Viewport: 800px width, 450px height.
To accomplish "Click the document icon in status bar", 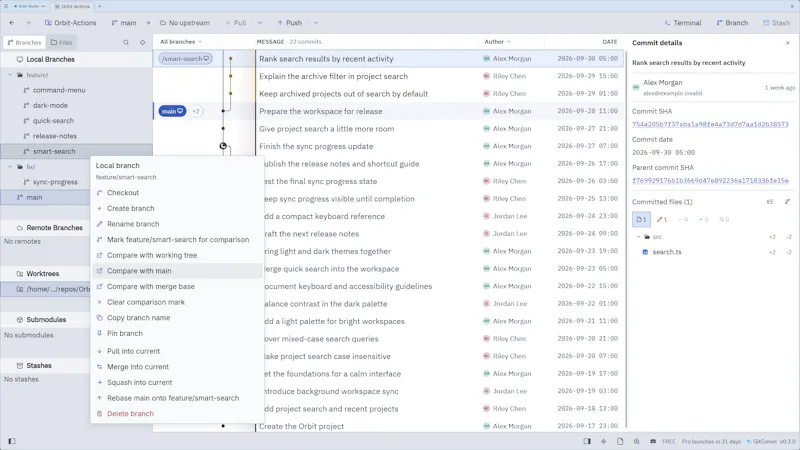I will coord(620,441).
